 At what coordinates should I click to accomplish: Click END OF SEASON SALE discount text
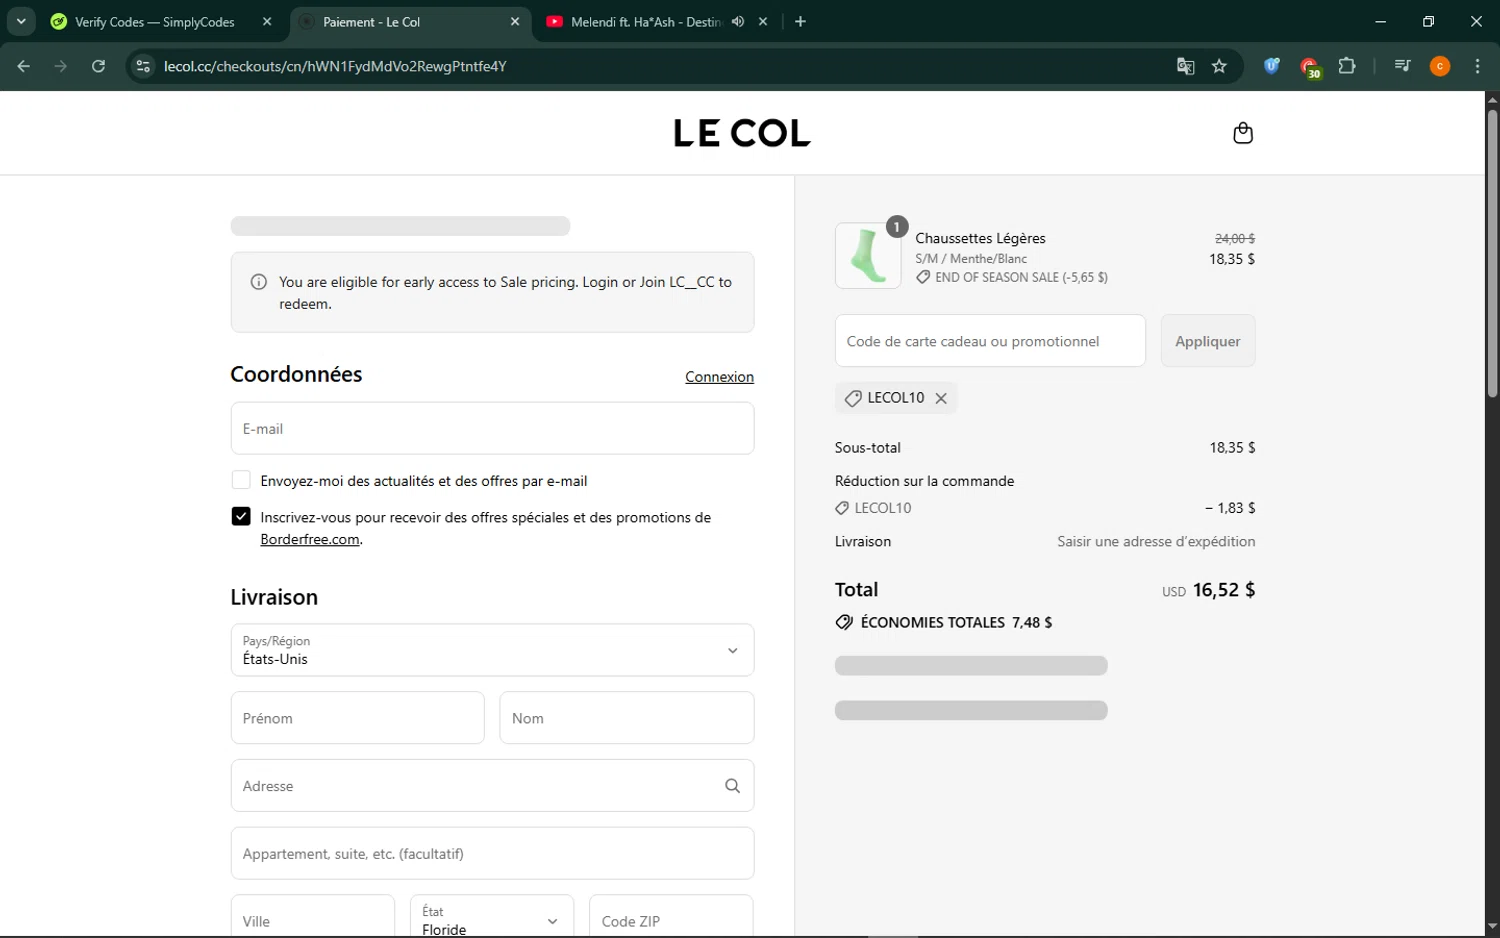pos(1021,277)
